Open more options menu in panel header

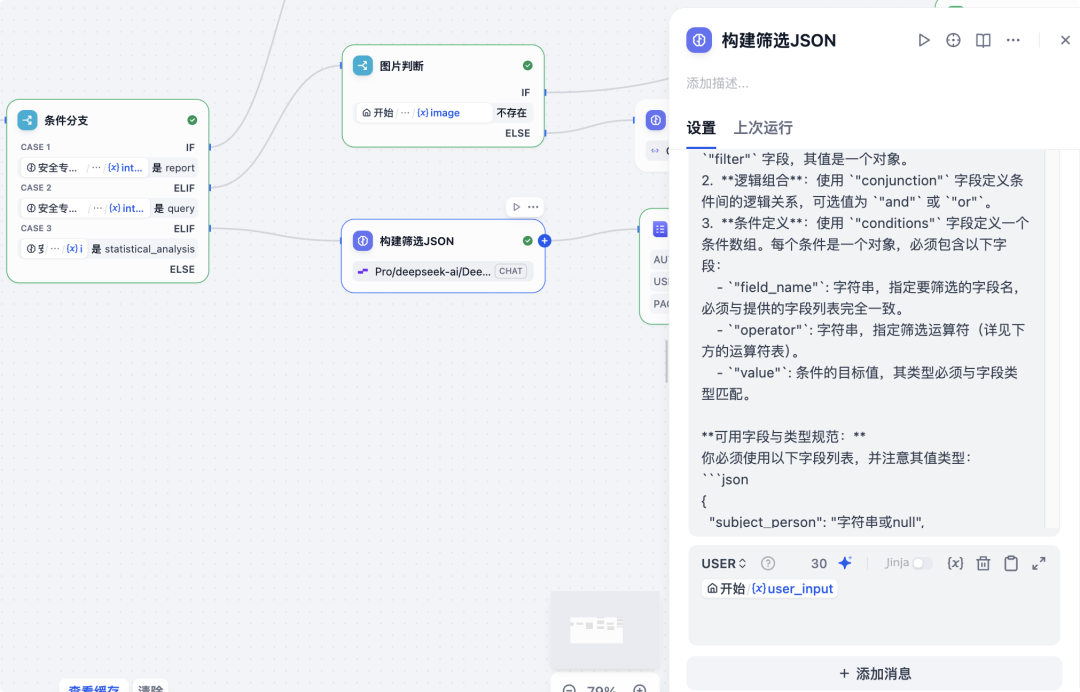pos(1012,41)
